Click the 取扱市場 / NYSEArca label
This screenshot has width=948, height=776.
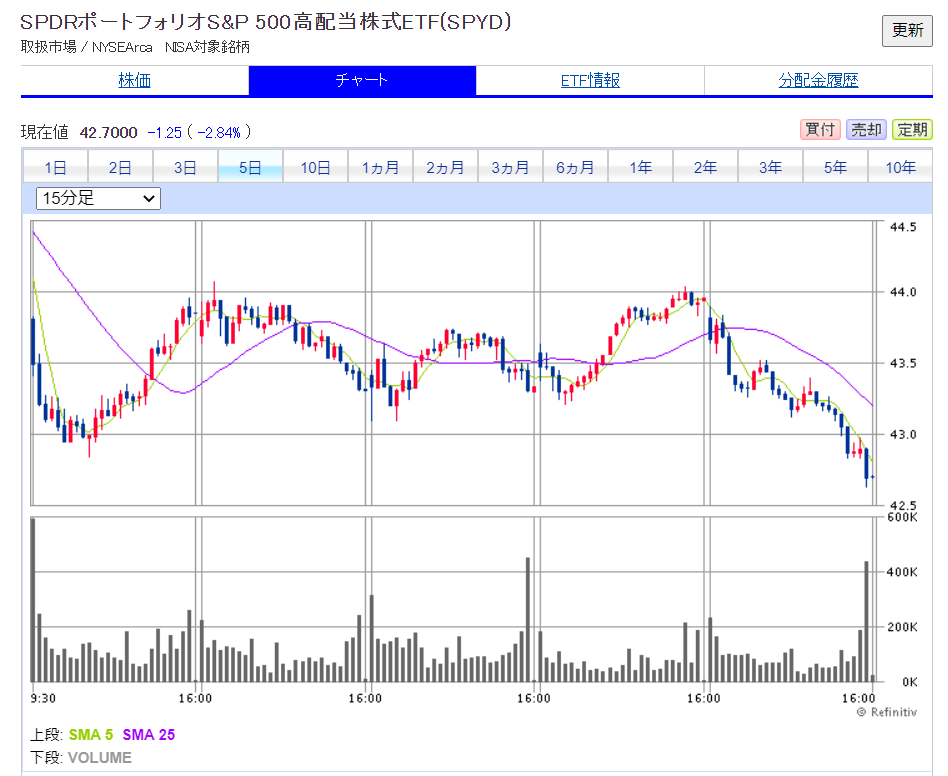(x=86, y=47)
